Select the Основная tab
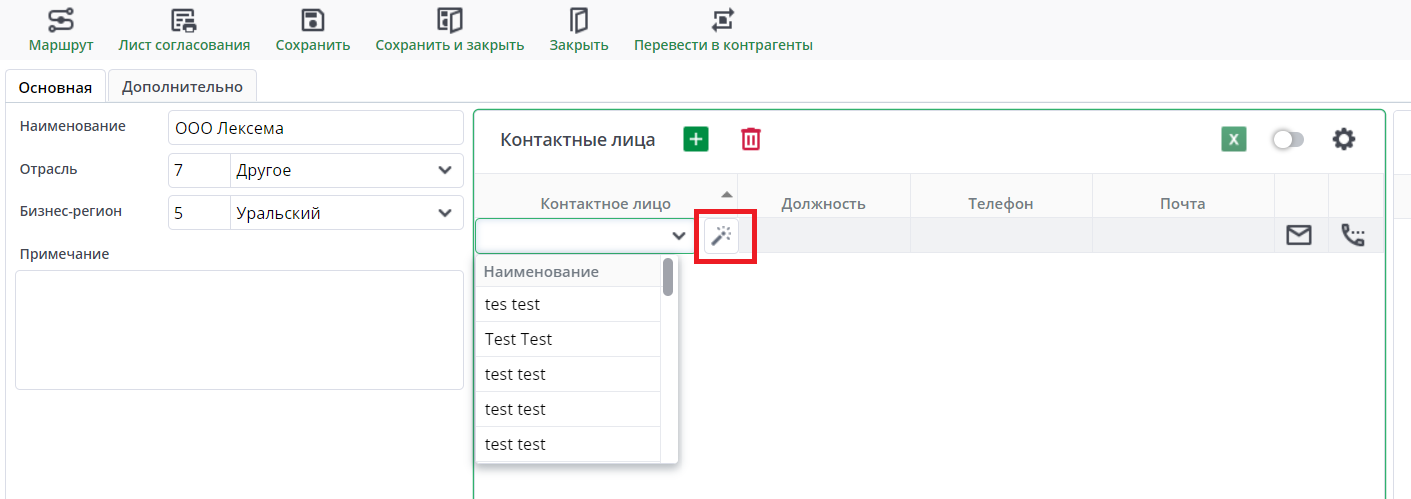 click(x=55, y=87)
